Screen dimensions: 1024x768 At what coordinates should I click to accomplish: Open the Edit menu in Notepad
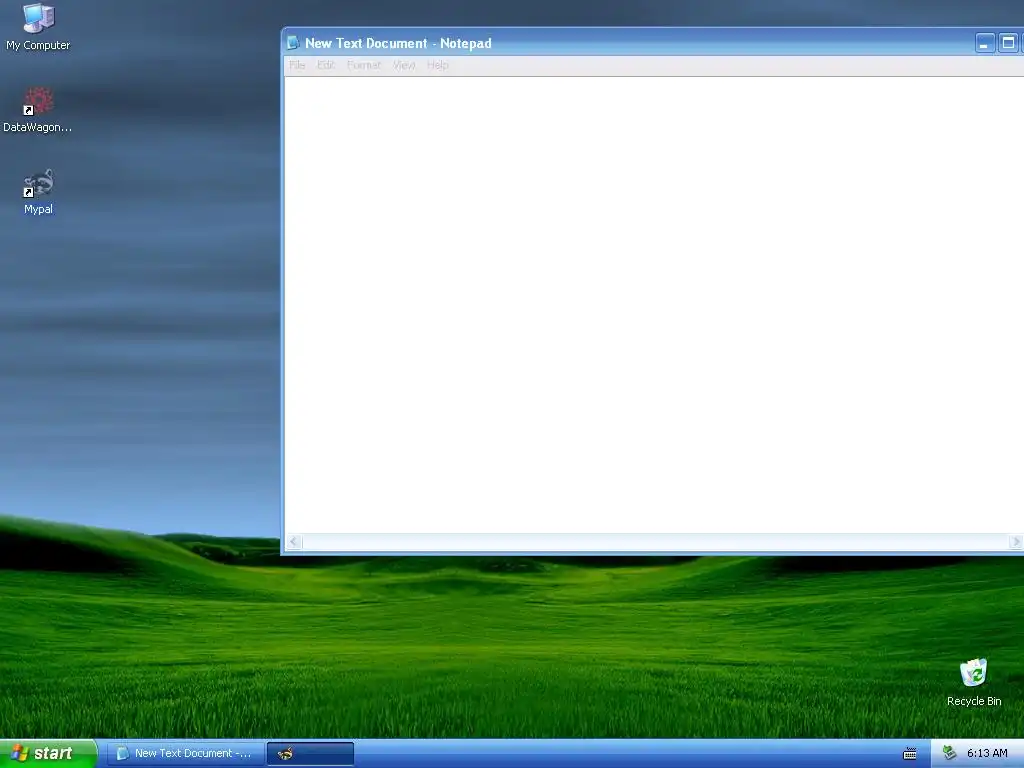326,65
